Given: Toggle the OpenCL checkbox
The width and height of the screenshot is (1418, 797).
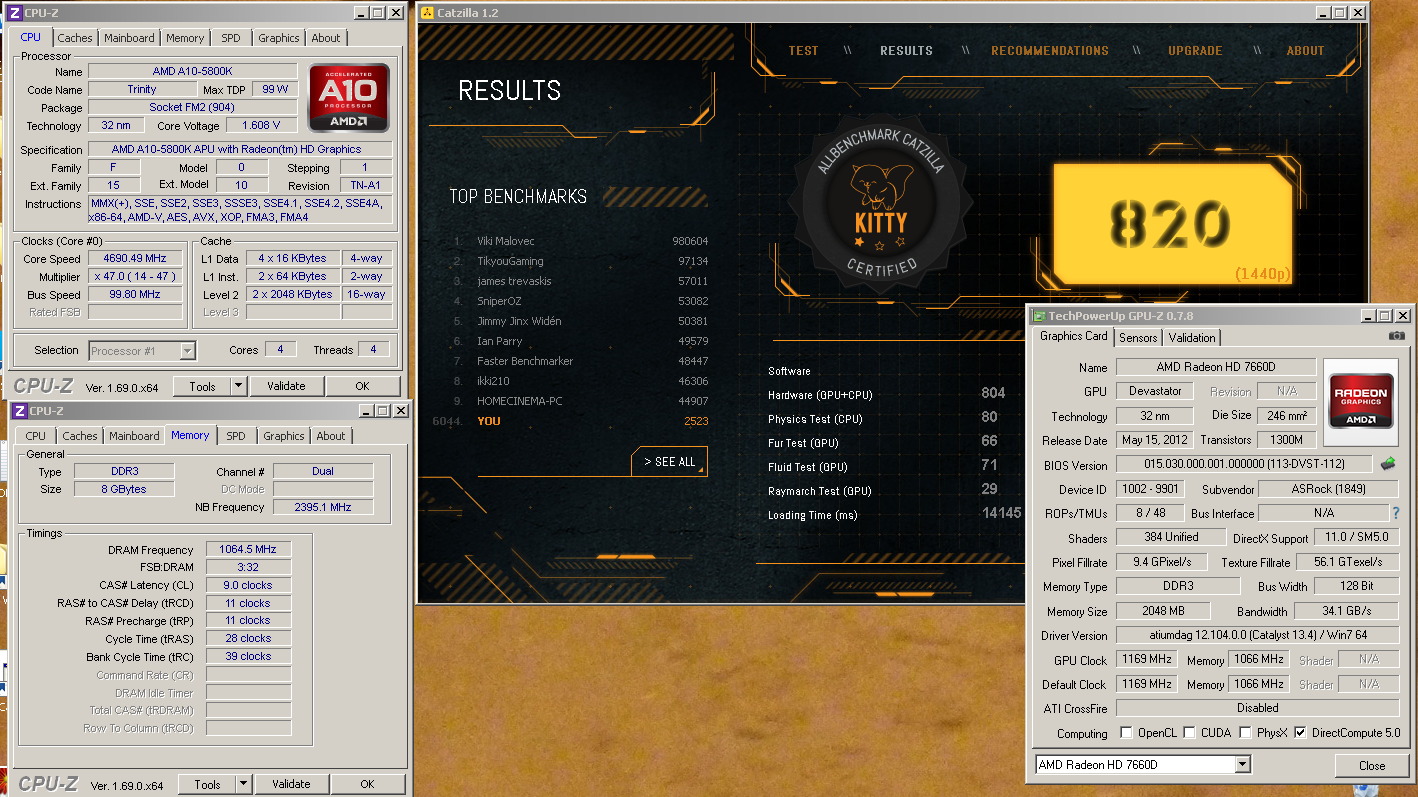Looking at the screenshot, I should click(1127, 733).
